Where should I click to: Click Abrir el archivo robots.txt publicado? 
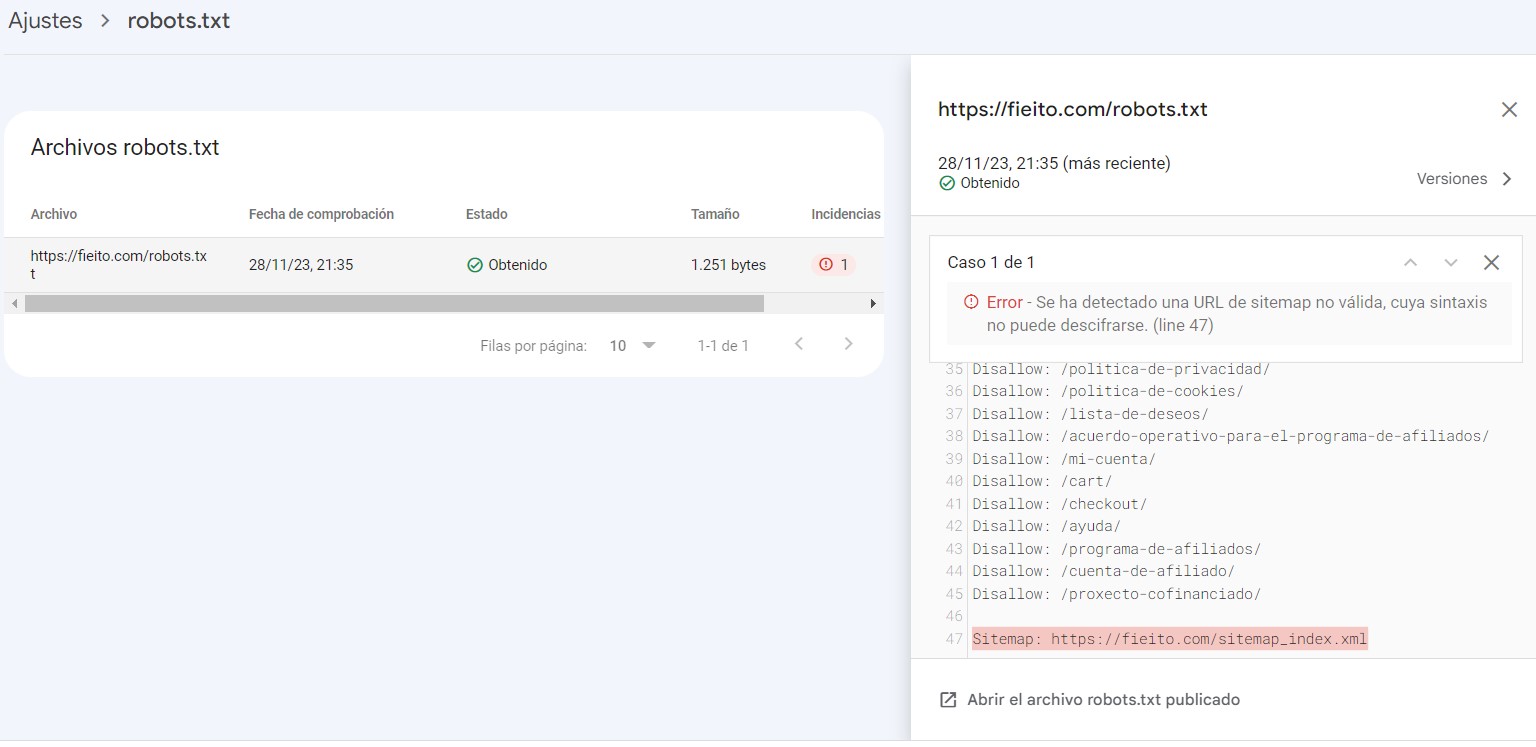pos(1104,700)
